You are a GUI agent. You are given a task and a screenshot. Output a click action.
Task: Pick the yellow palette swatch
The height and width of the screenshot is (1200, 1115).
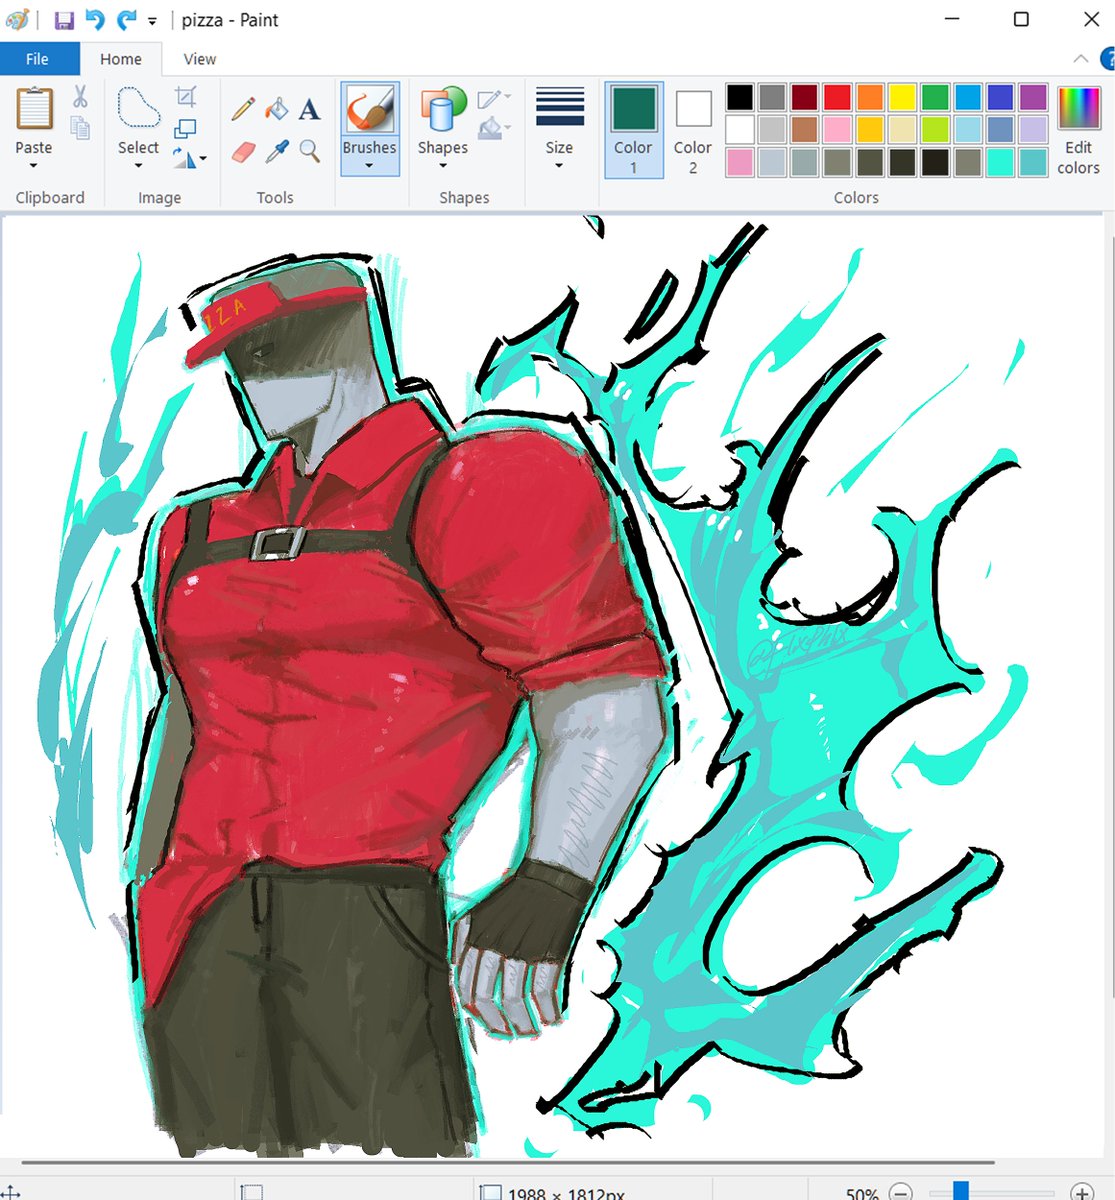902,97
